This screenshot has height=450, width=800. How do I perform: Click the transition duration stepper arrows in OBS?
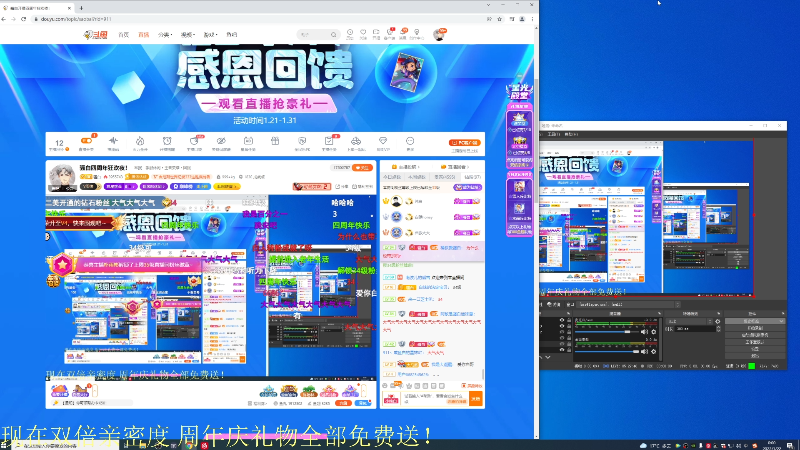click(x=718, y=329)
